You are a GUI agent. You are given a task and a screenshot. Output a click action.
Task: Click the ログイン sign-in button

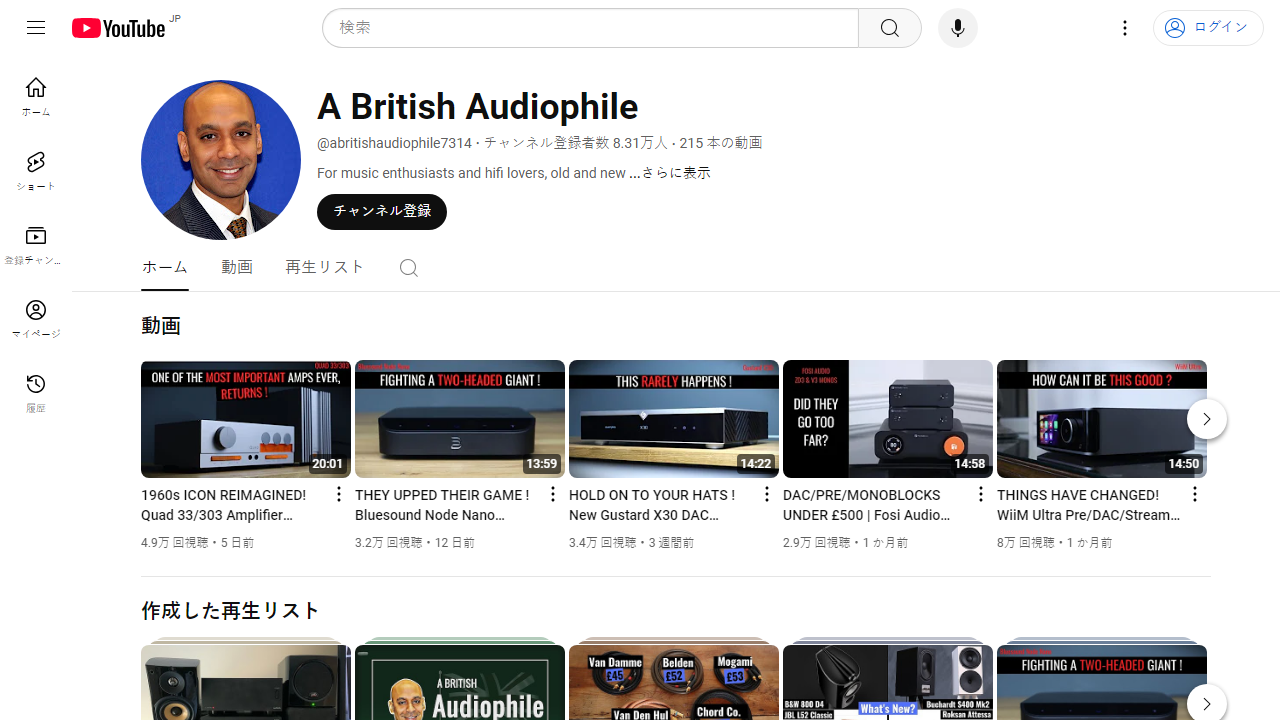coord(1208,28)
